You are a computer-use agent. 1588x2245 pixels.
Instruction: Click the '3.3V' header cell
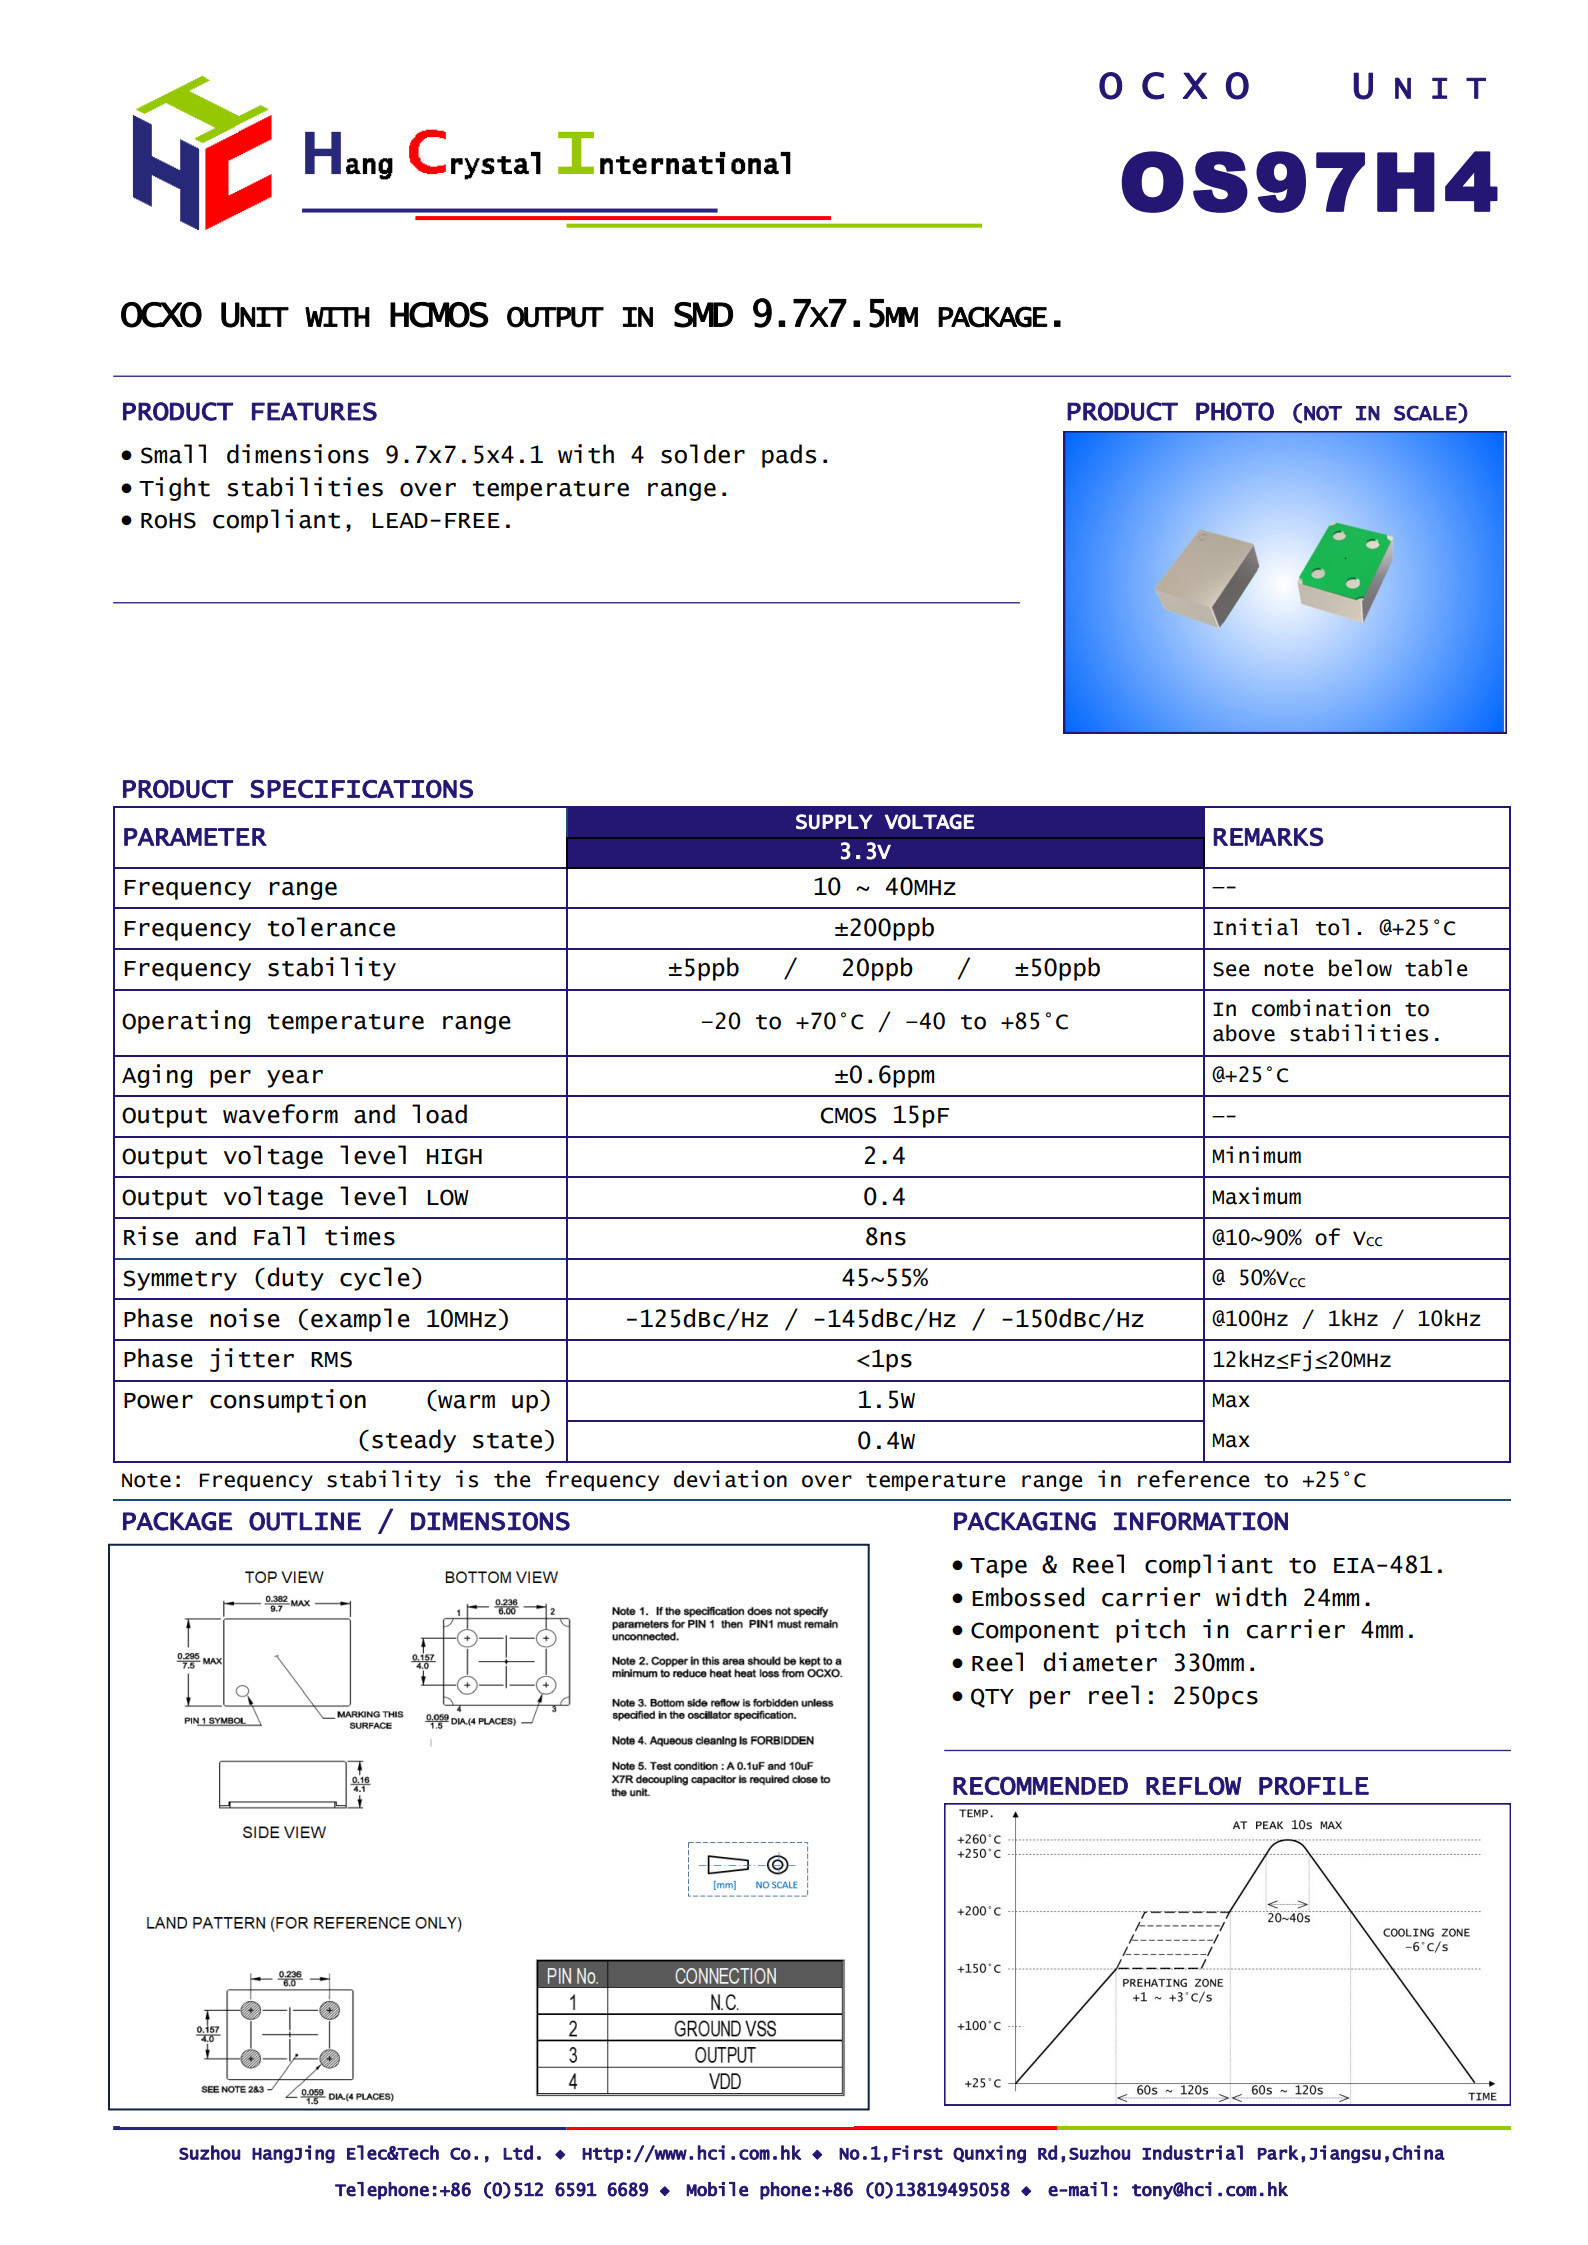coord(884,852)
